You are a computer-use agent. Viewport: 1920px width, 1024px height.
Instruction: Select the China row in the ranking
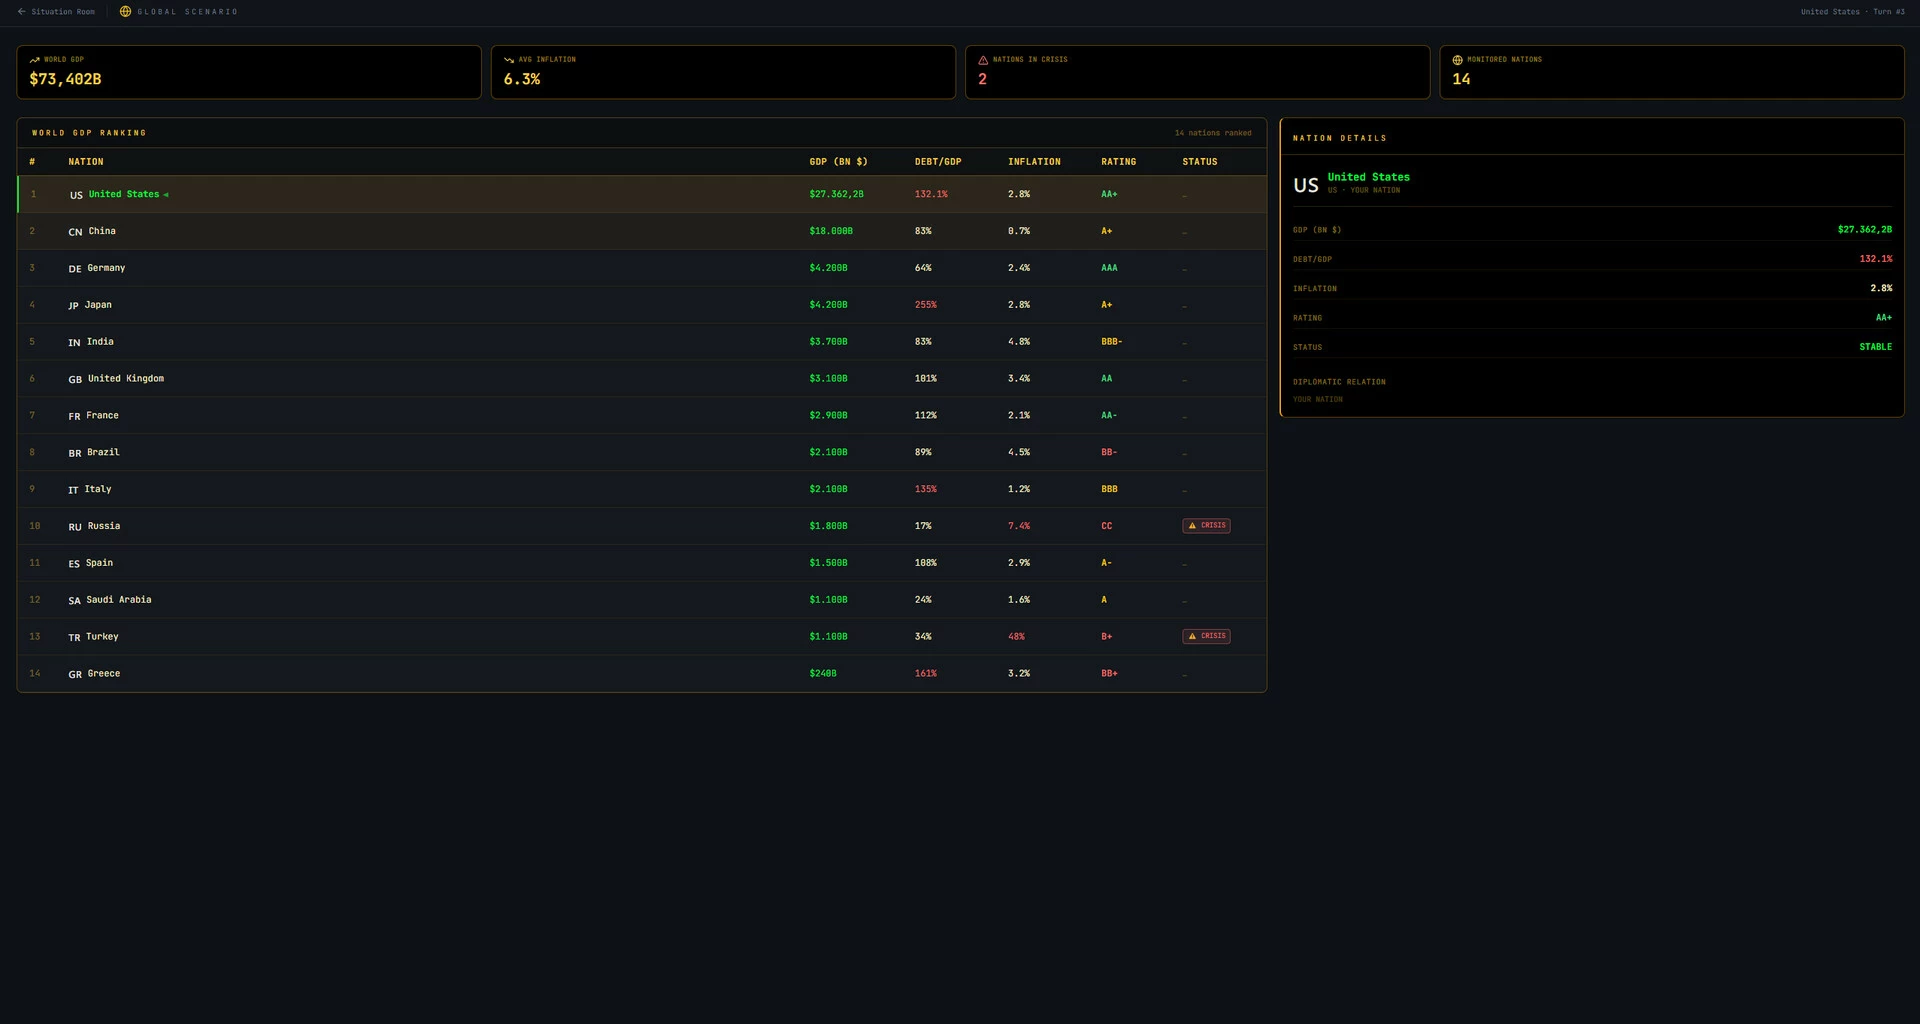642,231
